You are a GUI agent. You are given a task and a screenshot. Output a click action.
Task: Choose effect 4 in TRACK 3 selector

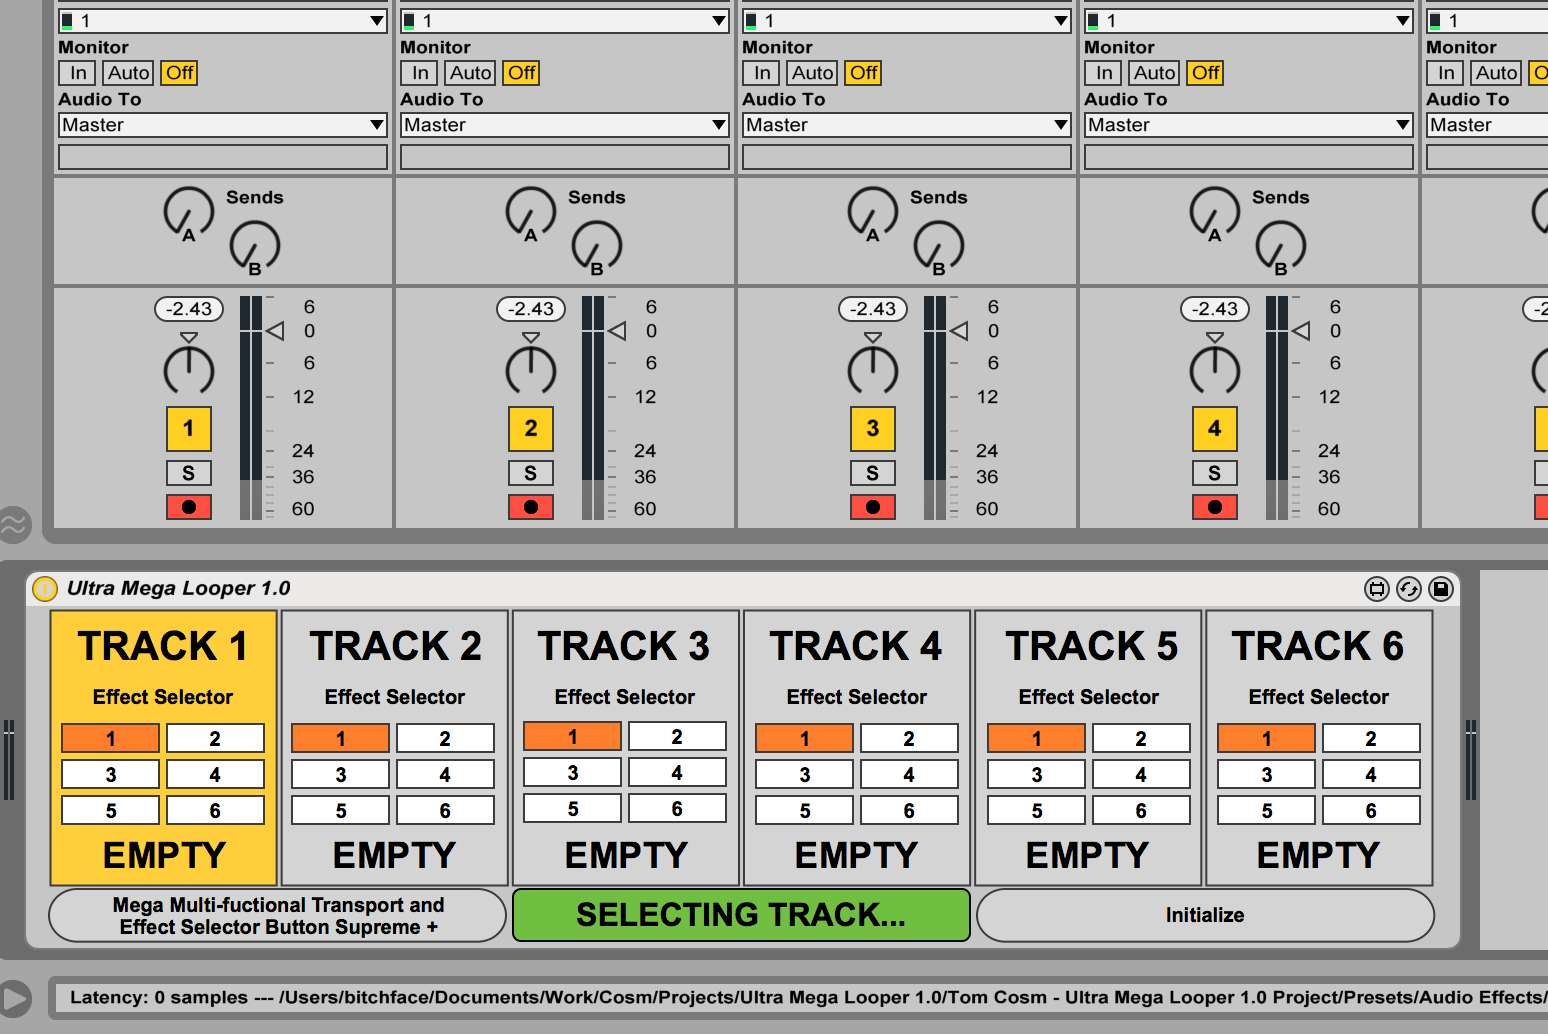pyautogui.click(x=677, y=773)
